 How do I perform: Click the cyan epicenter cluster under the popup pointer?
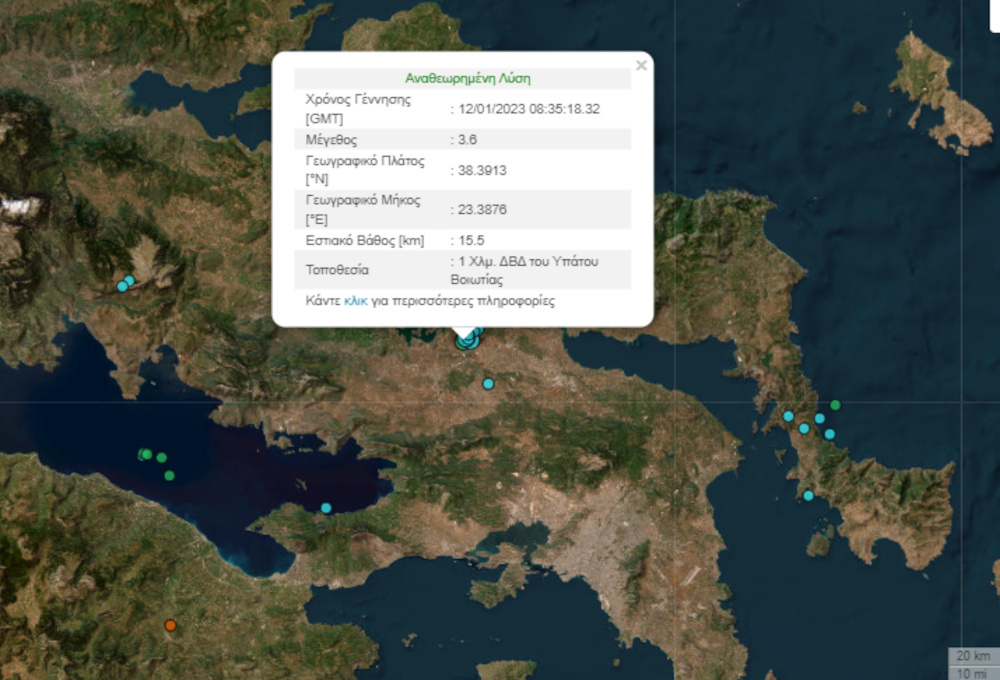pyautogui.click(x=465, y=341)
